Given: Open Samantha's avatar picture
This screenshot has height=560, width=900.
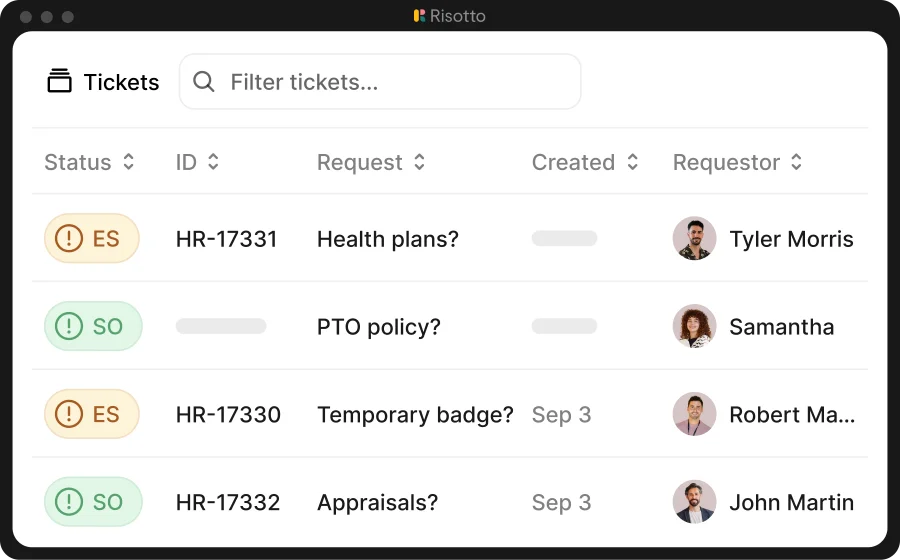Looking at the screenshot, I should click(695, 326).
